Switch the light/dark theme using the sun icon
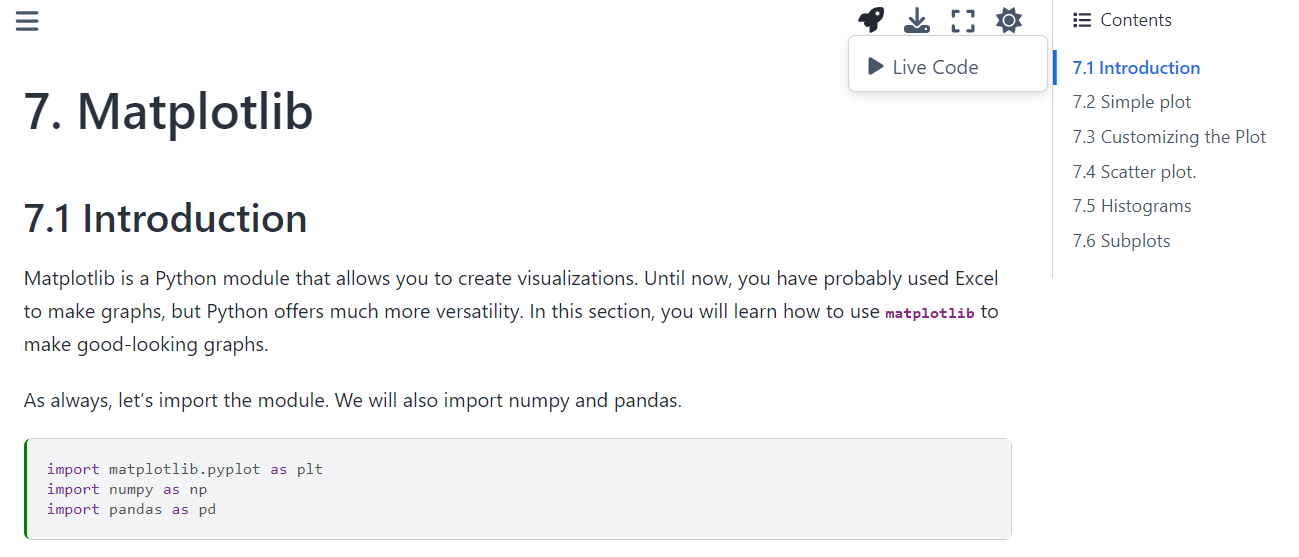The image size is (1299, 557). coord(1008,20)
